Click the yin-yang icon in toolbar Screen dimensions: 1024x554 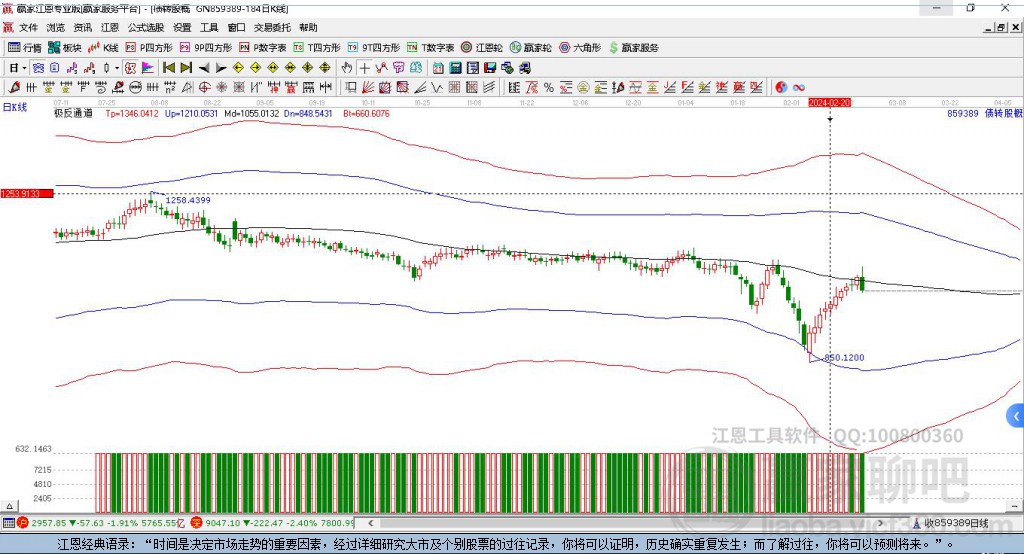pyautogui.click(x=781, y=87)
